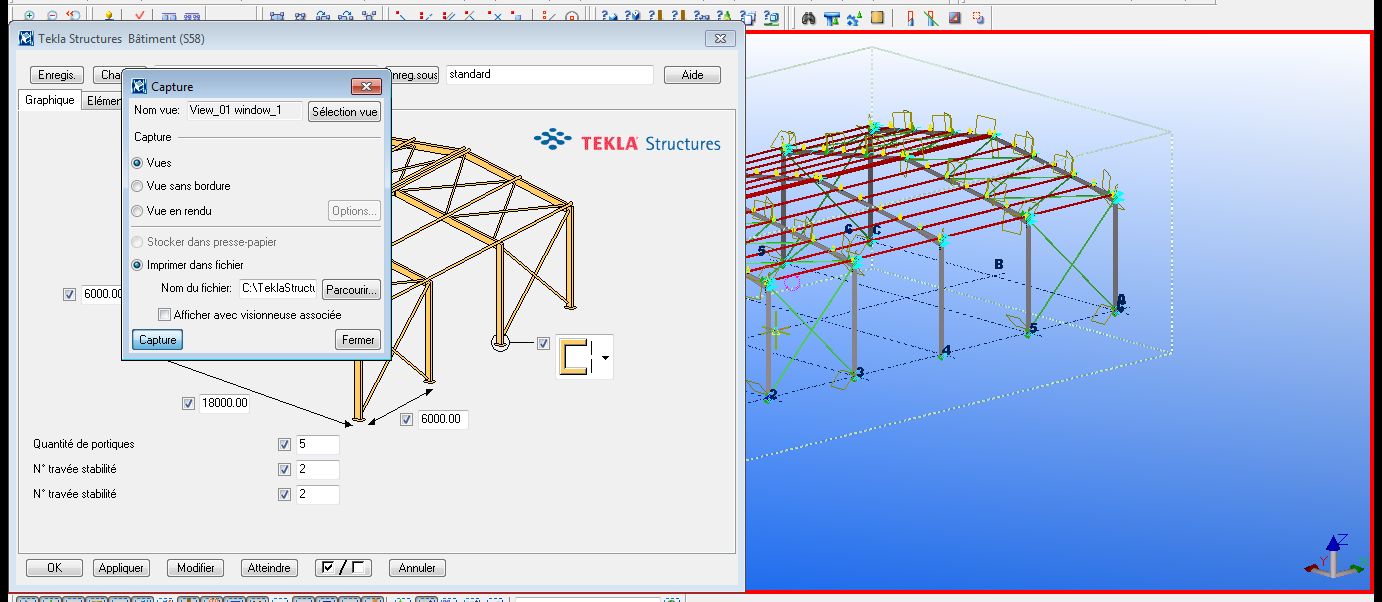
Task: Toggle checkbox beside 18000.00 dimension
Action: click(x=188, y=403)
